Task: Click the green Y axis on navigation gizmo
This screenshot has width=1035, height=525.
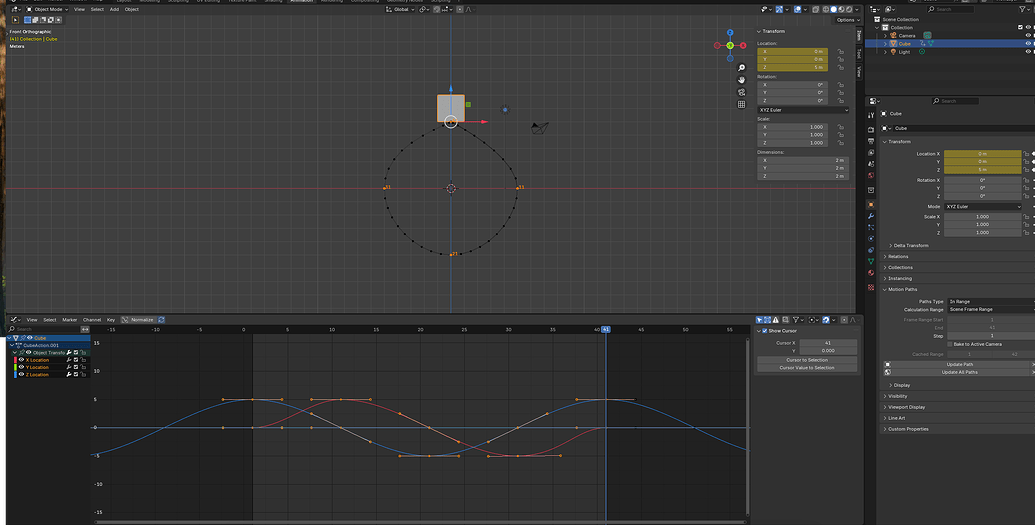Action: pos(730,46)
